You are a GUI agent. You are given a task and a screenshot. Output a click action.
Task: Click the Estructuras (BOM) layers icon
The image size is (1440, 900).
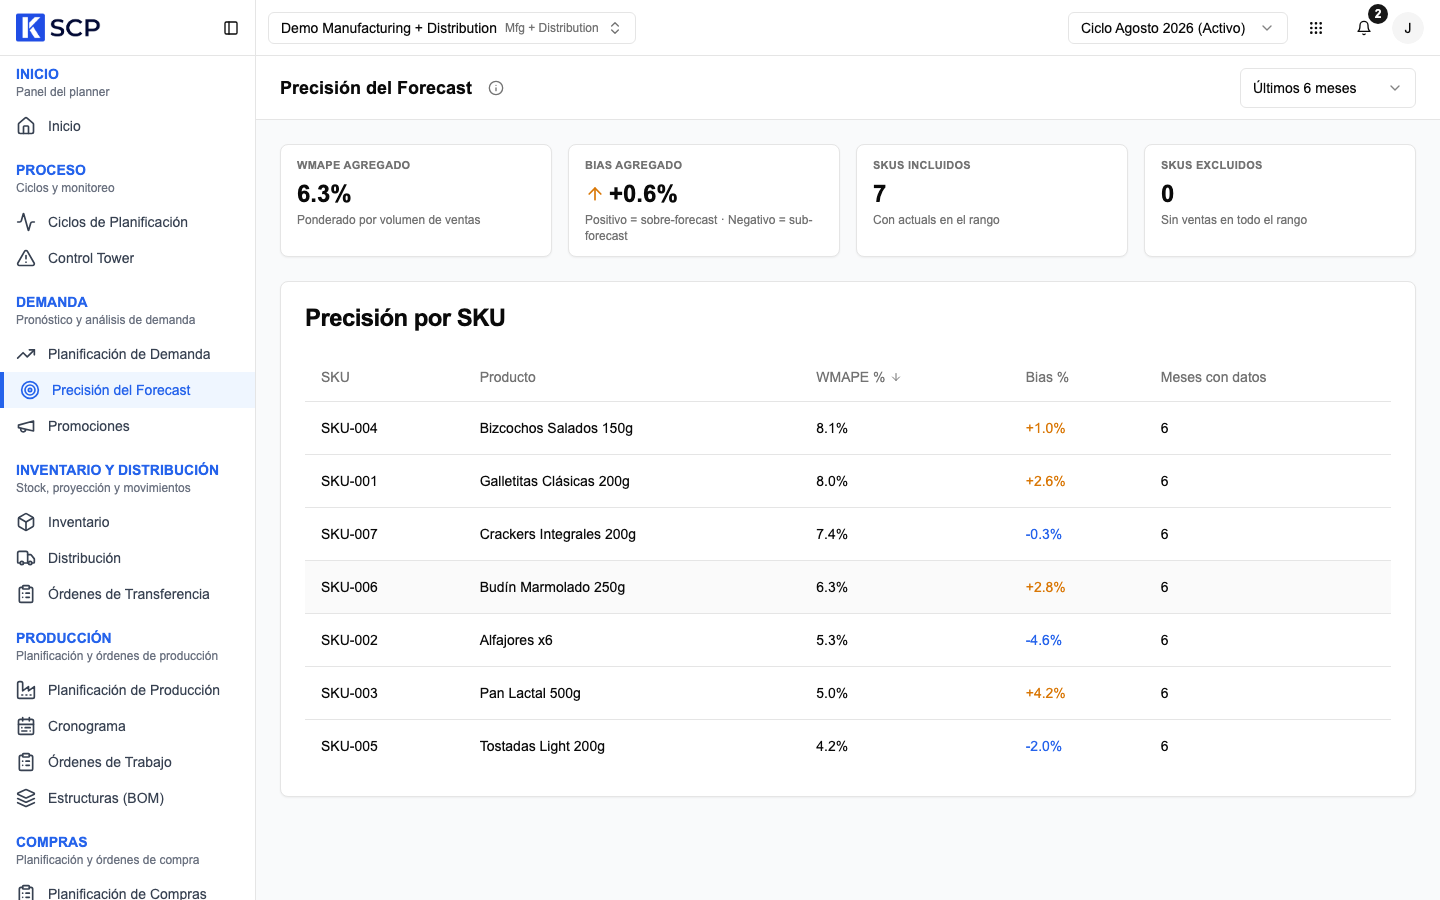pyautogui.click(x=26, y=798)
